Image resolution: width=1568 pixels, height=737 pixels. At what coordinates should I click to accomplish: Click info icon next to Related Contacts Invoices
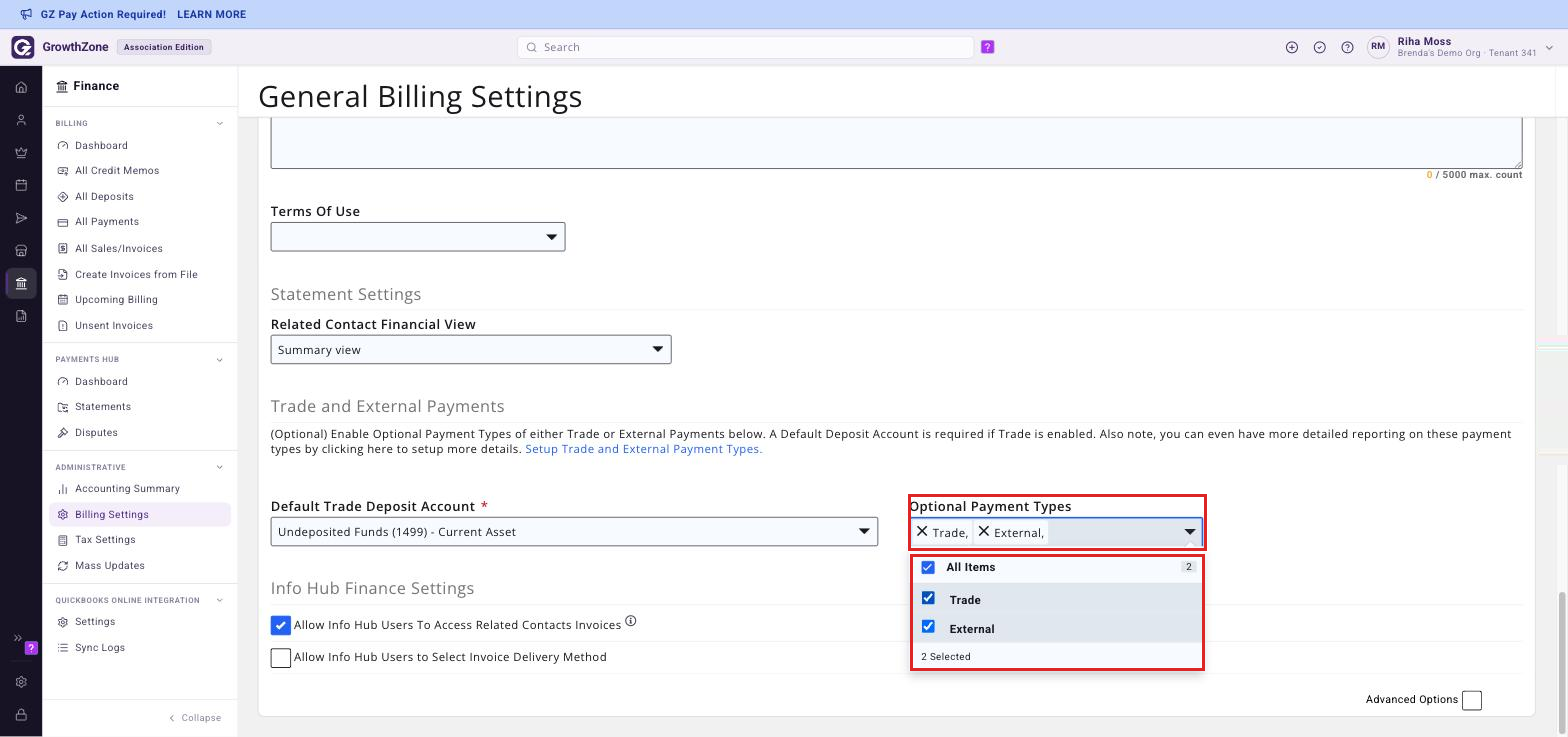[x=631, y=621]
